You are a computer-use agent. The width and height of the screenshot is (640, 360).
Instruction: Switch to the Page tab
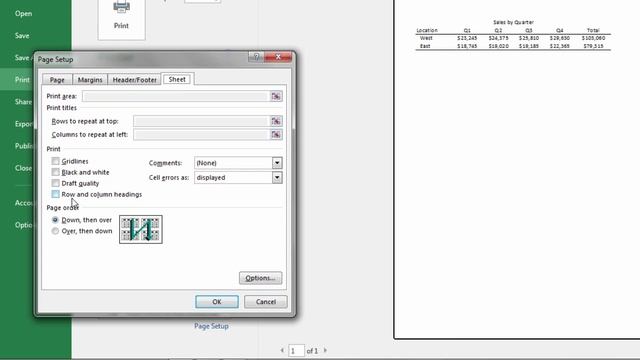point(57,80)
